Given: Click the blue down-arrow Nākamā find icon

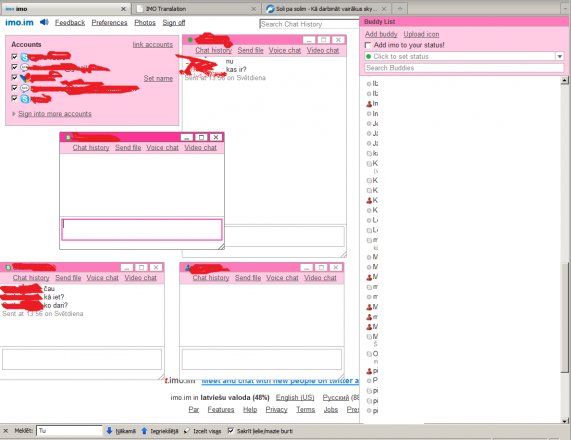Looking at the screenshot, I should coord(109,431).
